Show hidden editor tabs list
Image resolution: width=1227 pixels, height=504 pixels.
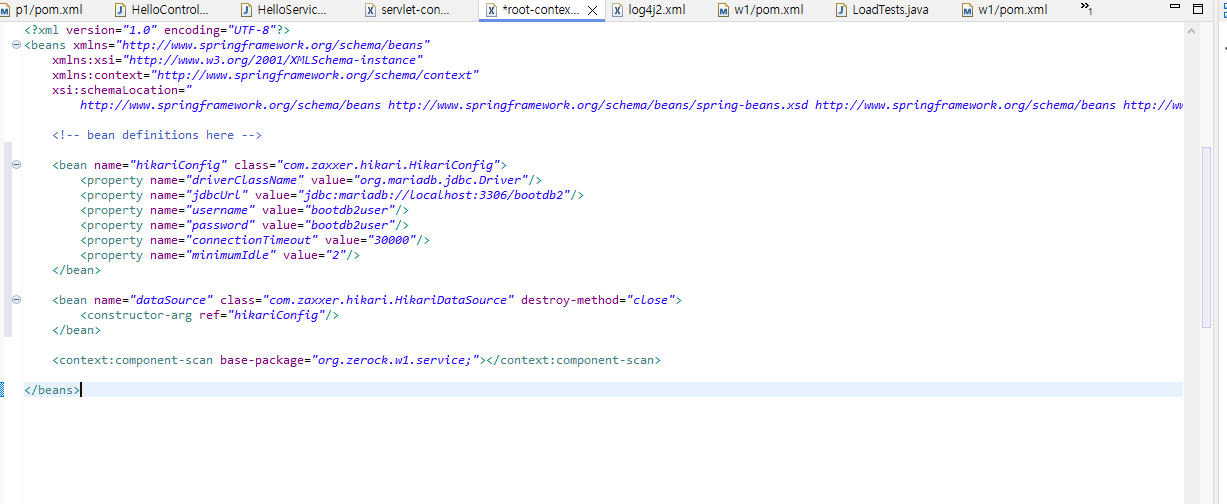click(1086, 8)
